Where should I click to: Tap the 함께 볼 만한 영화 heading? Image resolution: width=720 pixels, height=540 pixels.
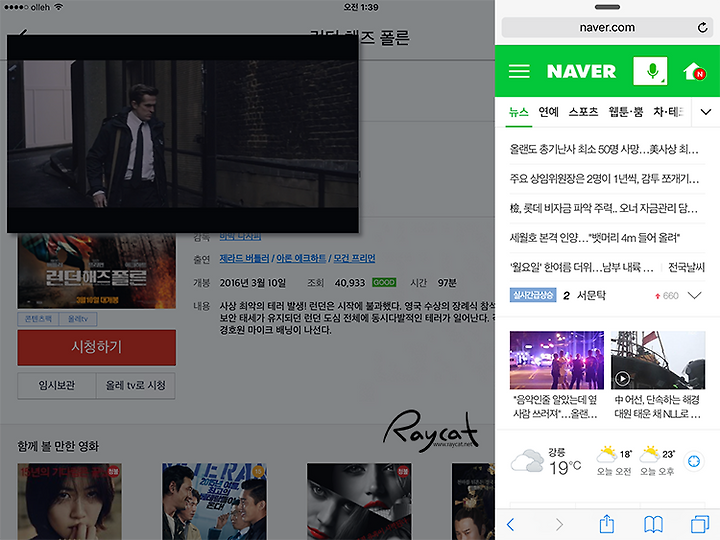[x=58, y=446]
